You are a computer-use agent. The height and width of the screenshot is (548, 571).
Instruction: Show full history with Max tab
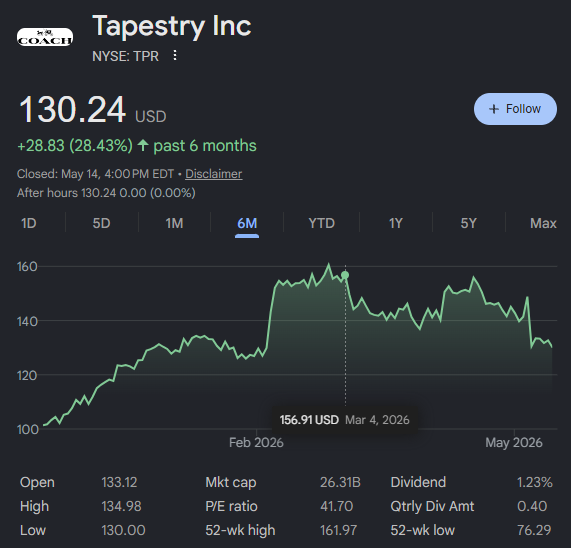click(x=543, y=223)
